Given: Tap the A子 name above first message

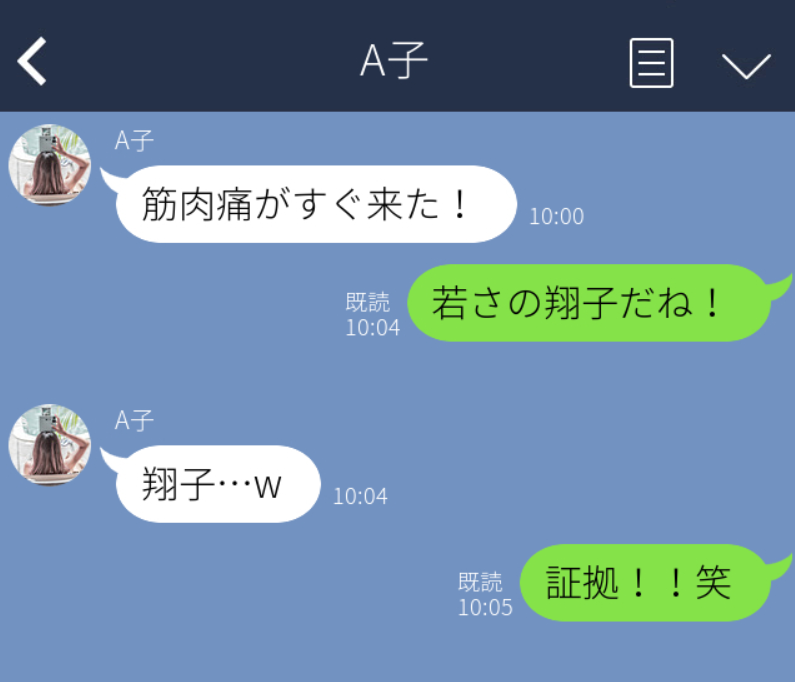Looking at the screenshot, I should point(134,140).
